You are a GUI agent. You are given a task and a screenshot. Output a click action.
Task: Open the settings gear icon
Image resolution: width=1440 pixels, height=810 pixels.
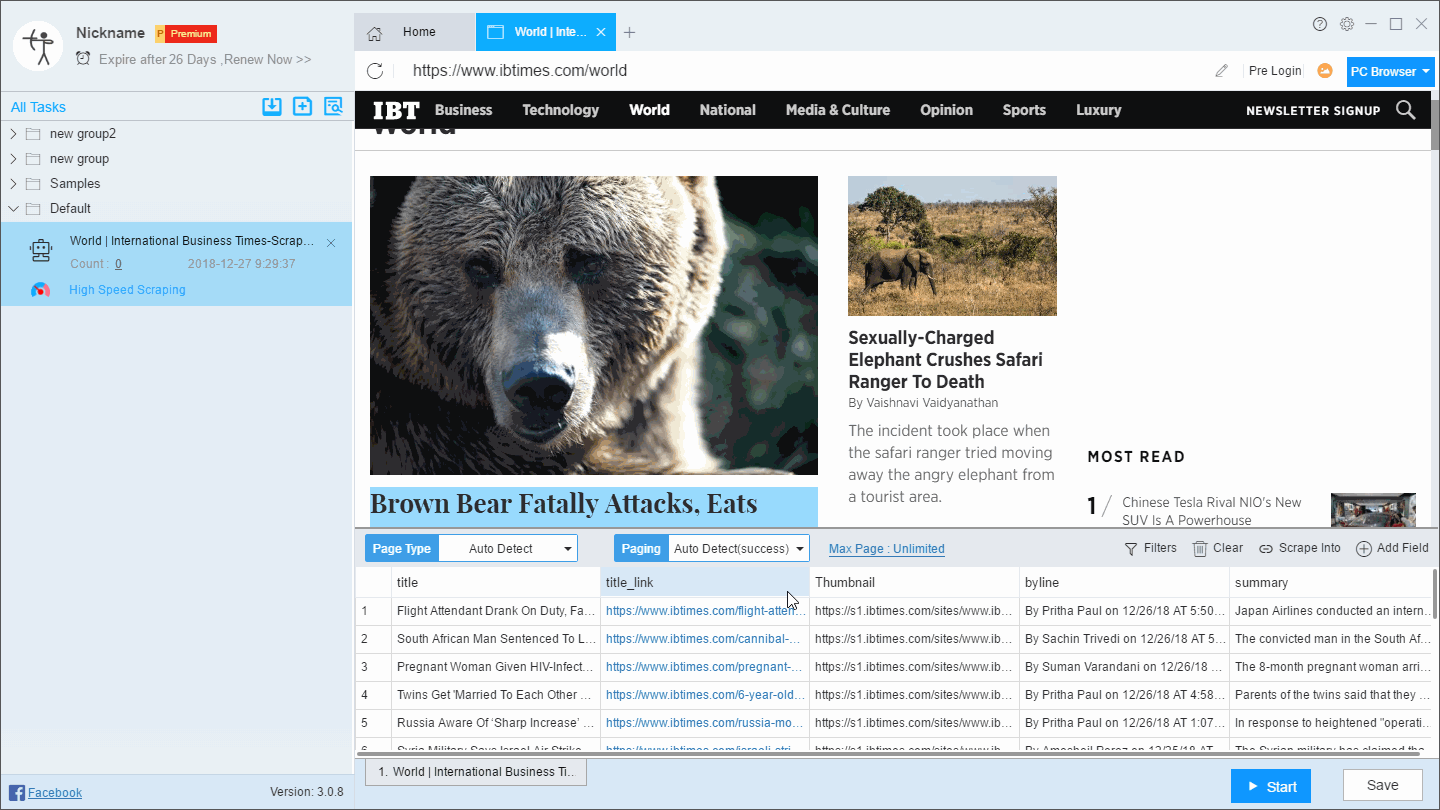click(x=1347, y=24)
